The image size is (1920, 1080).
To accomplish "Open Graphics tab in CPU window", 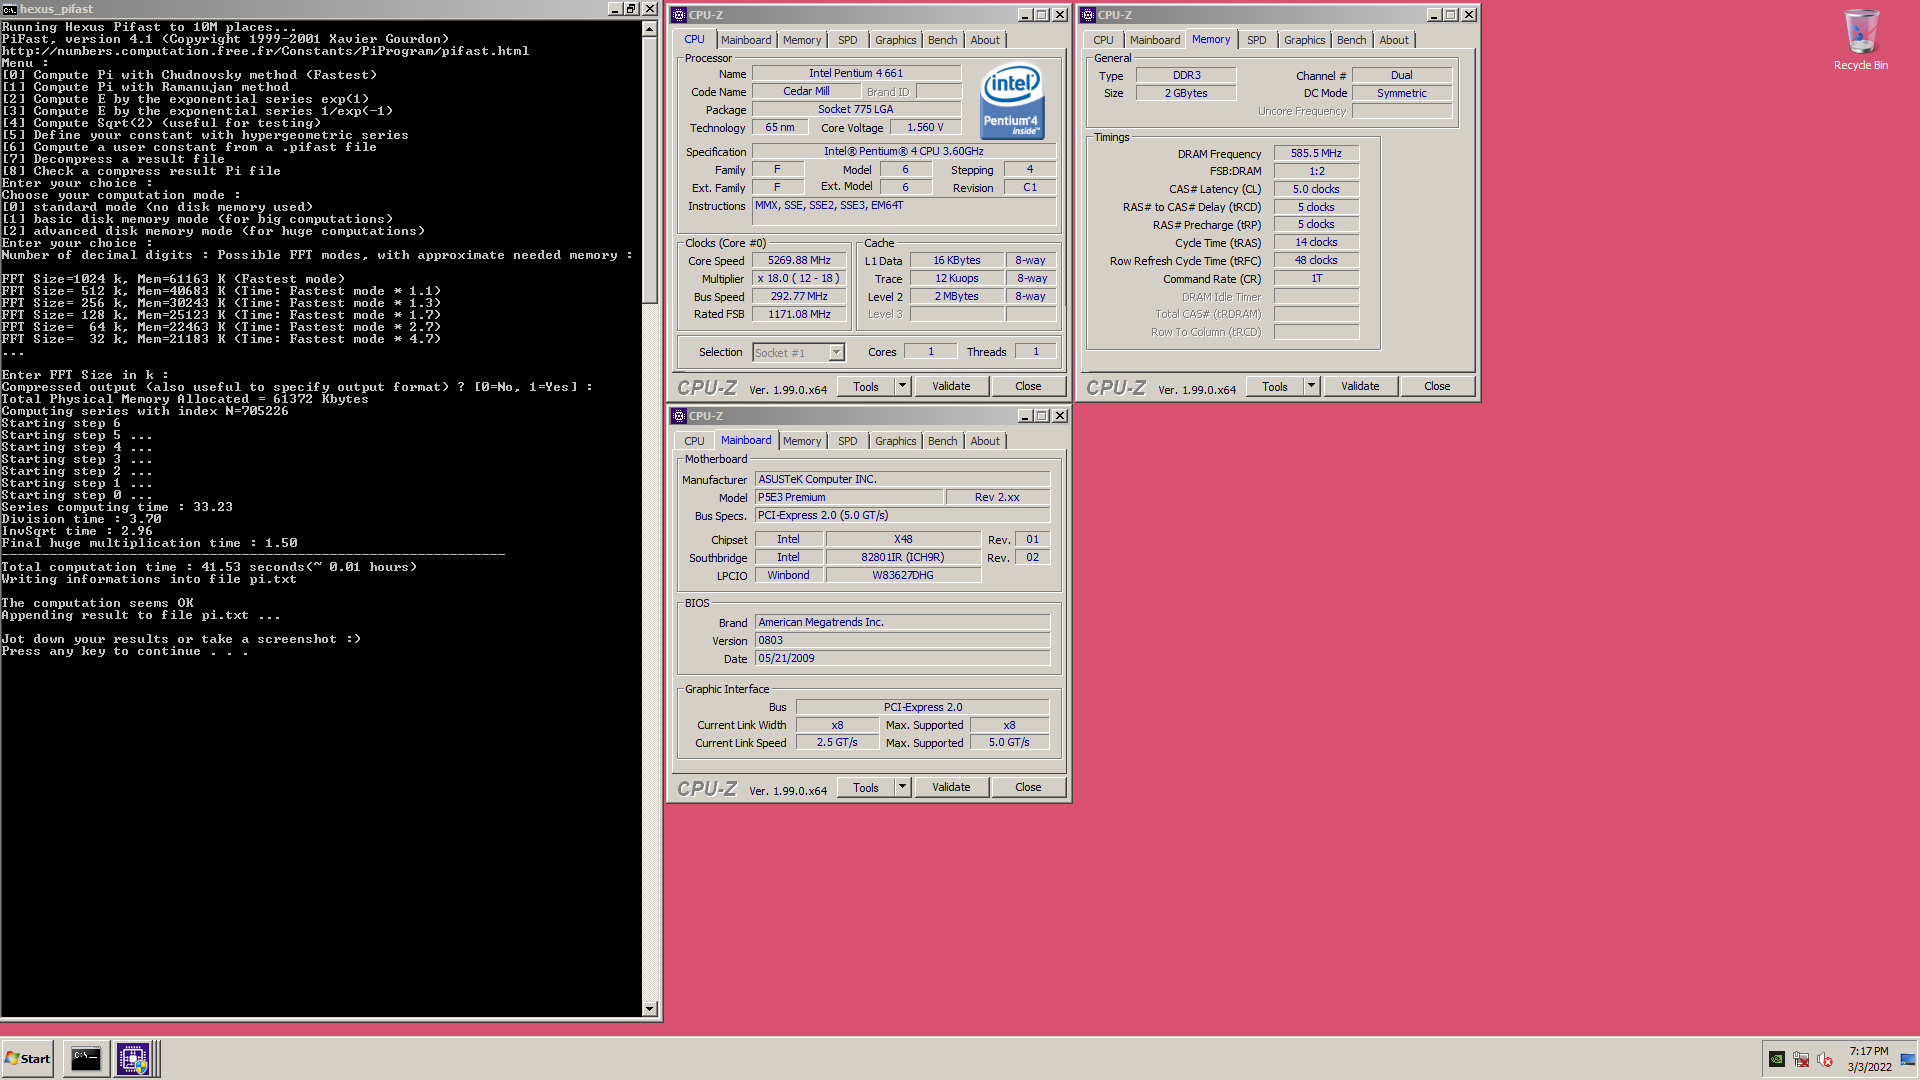I will coord(895,40).
